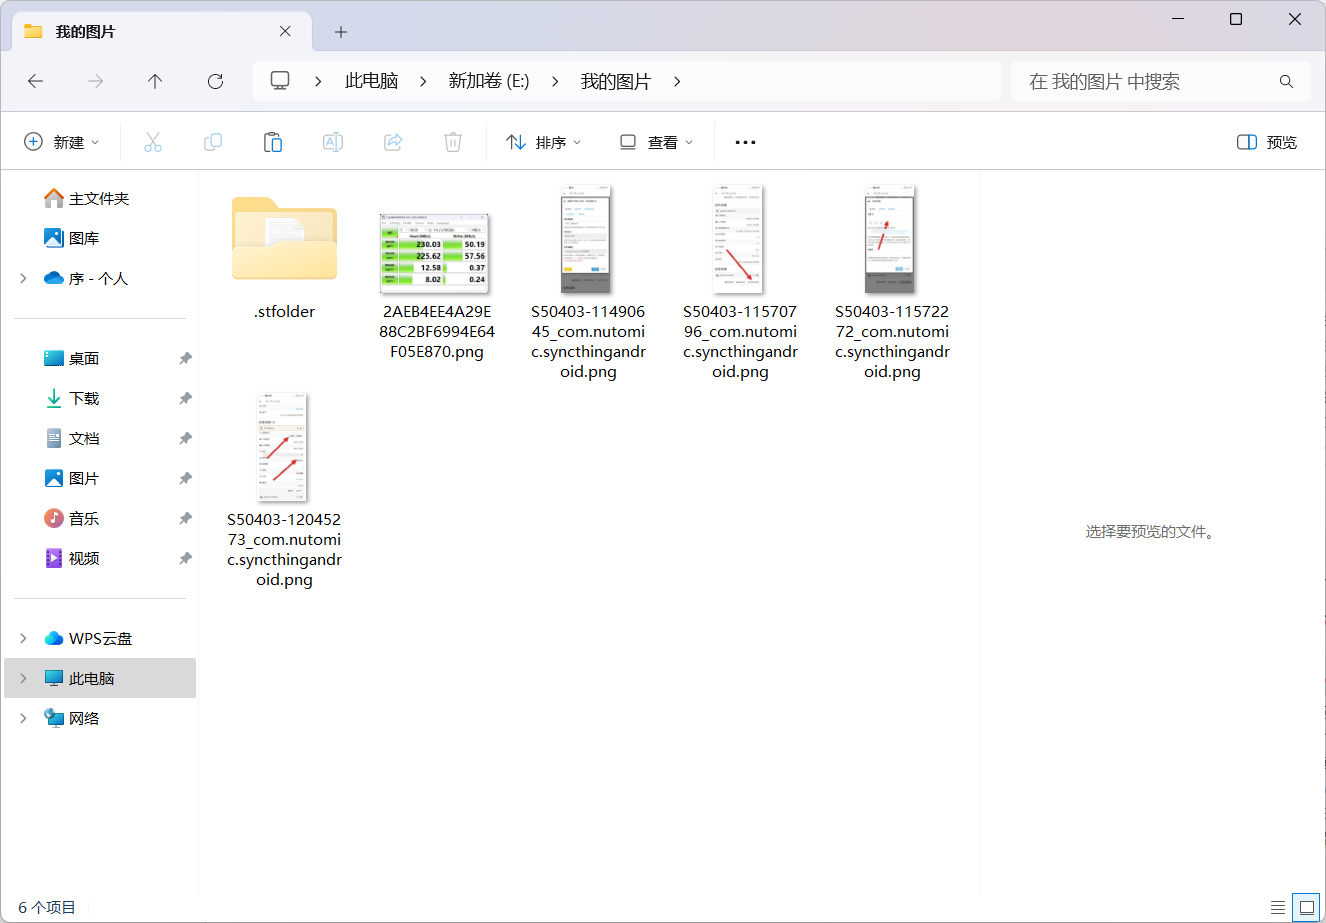Expand the WPS云盘 tree node
This screenshot has height=923, width=1326.
23,638
